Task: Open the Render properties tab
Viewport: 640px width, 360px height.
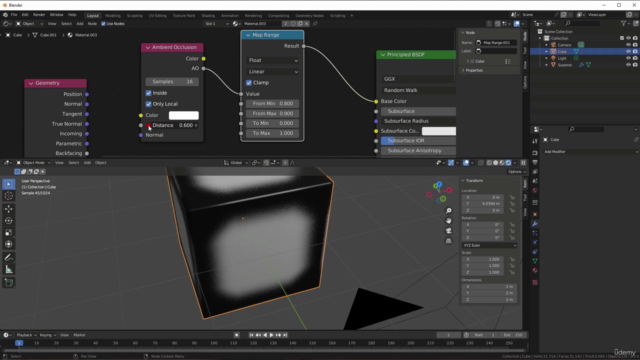Action: (535, 153)
